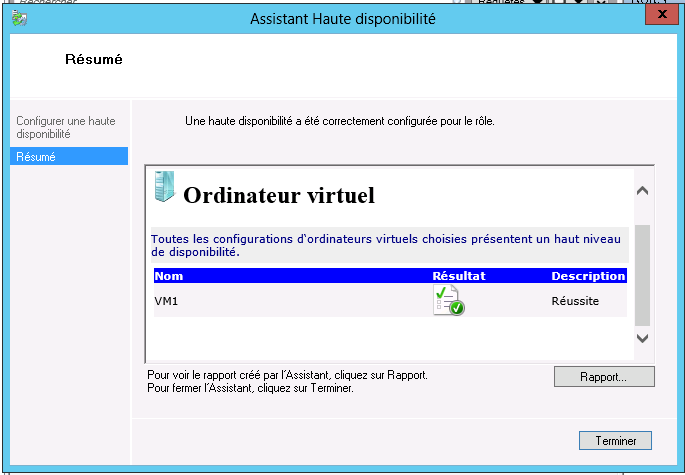Click the Réussite description cell

[x=575, y=301]
